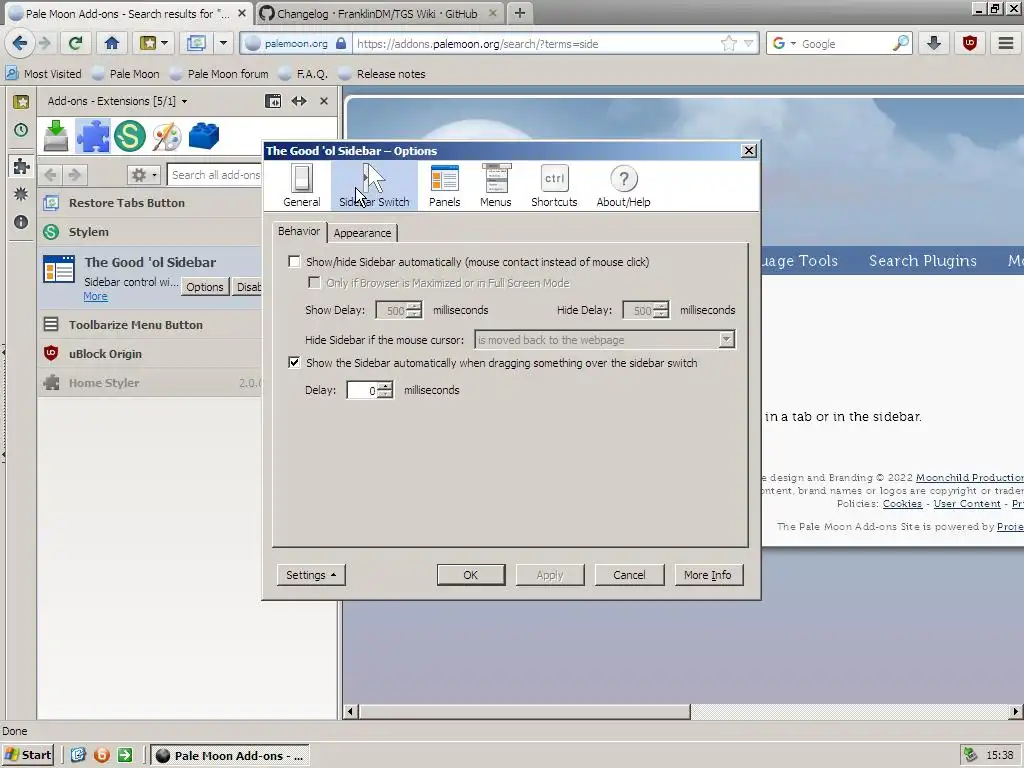Click the More Info button
The width and height of the screenshot is (1024, 768).
[709, 575]
